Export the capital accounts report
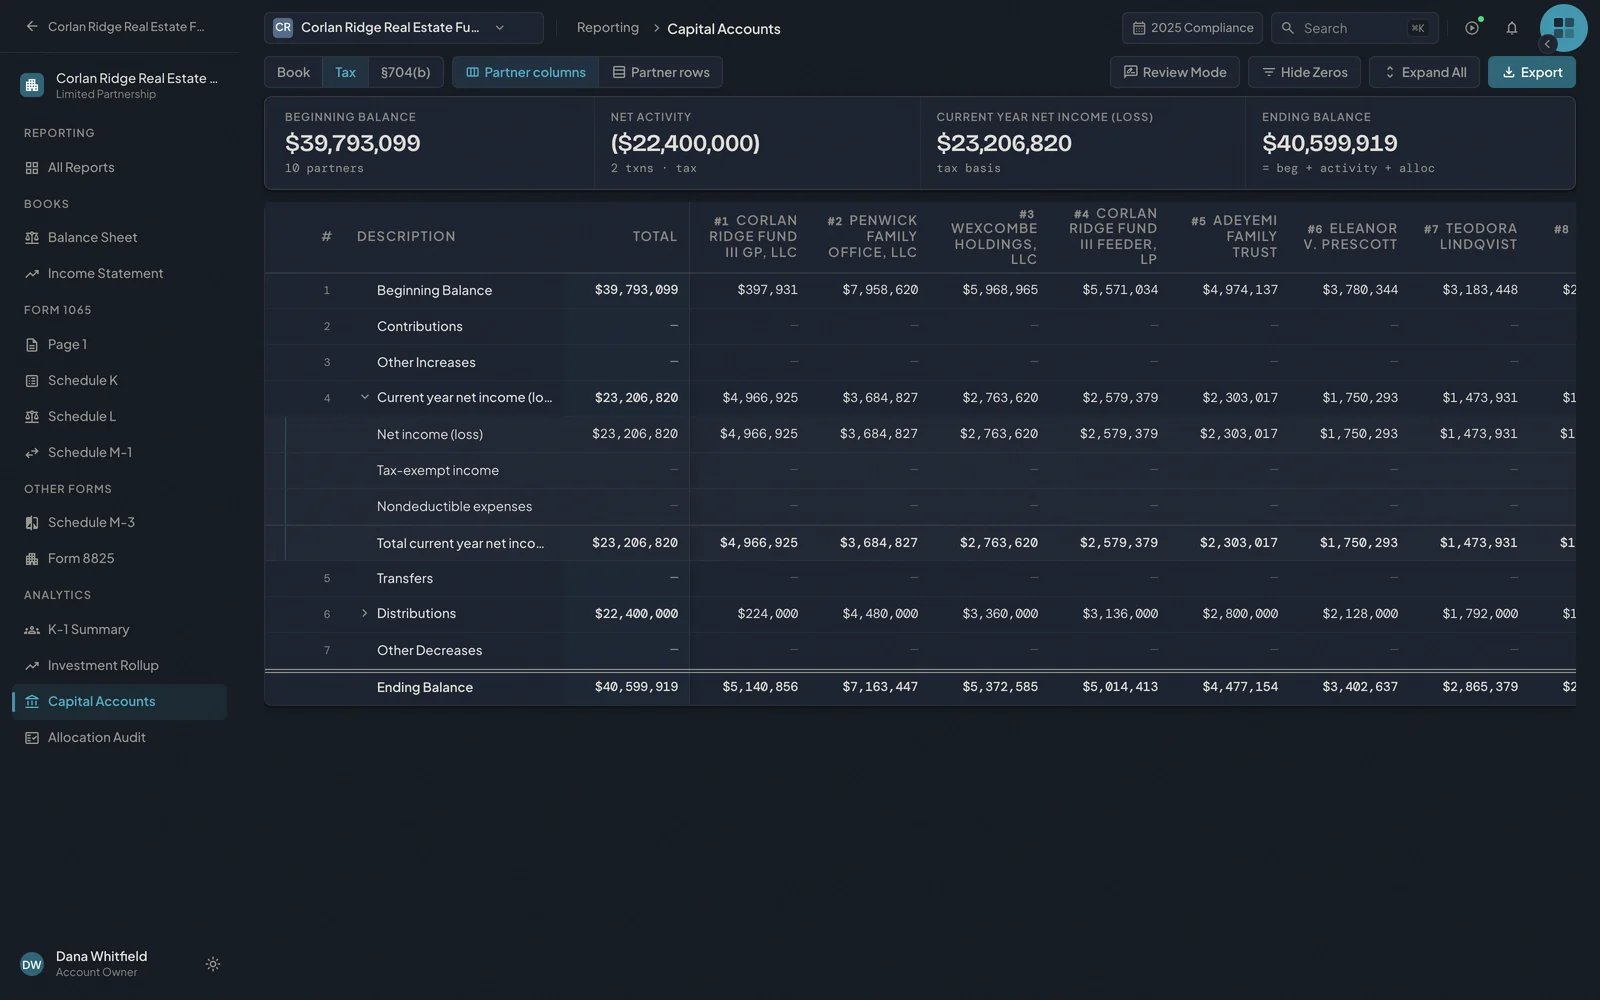The height and width of the screenshot is (1000, 1600). [1532, 72]
